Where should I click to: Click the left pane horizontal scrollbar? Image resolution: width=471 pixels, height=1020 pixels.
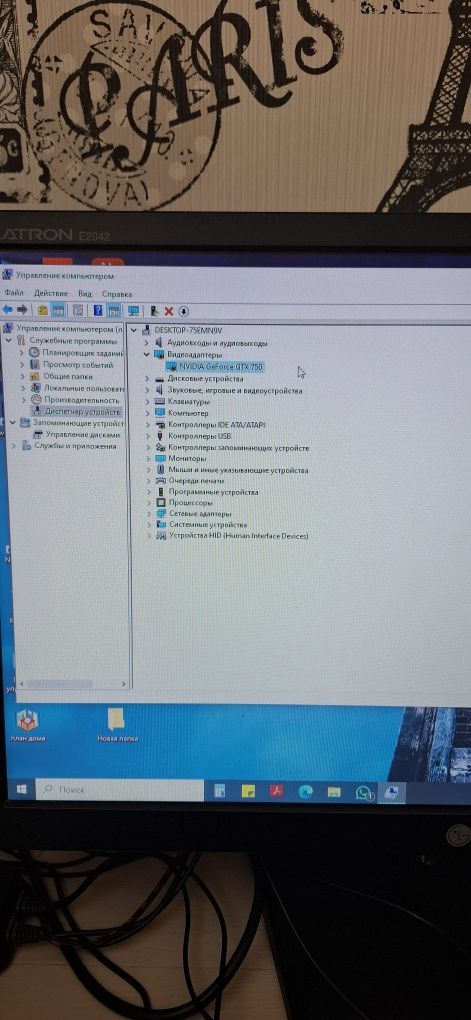click(x=72, y=684)
